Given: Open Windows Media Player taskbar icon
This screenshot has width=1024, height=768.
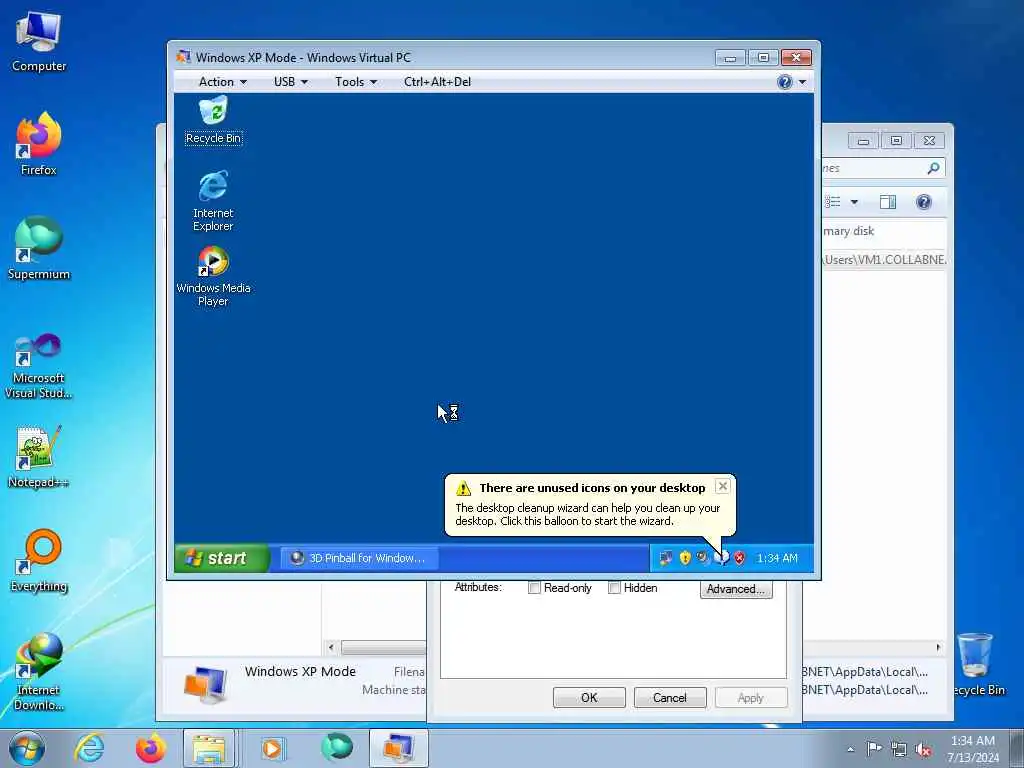Looking at the screenshot, I should point(272,748).
